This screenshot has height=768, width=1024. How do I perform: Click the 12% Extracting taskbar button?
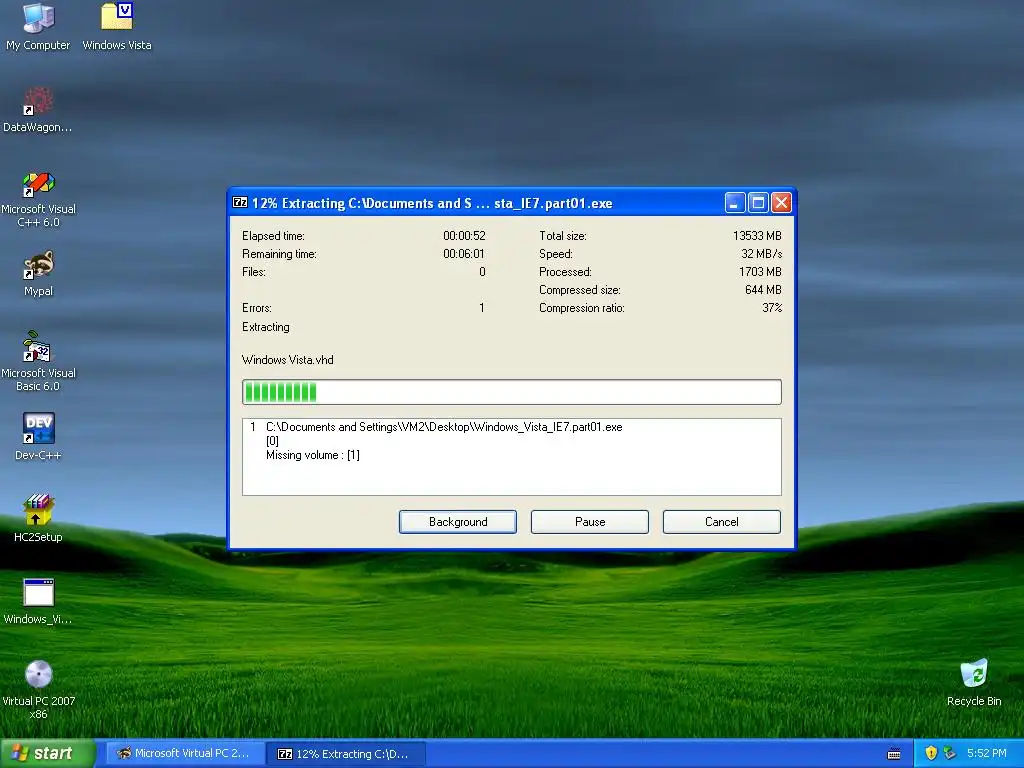[347, 754]
